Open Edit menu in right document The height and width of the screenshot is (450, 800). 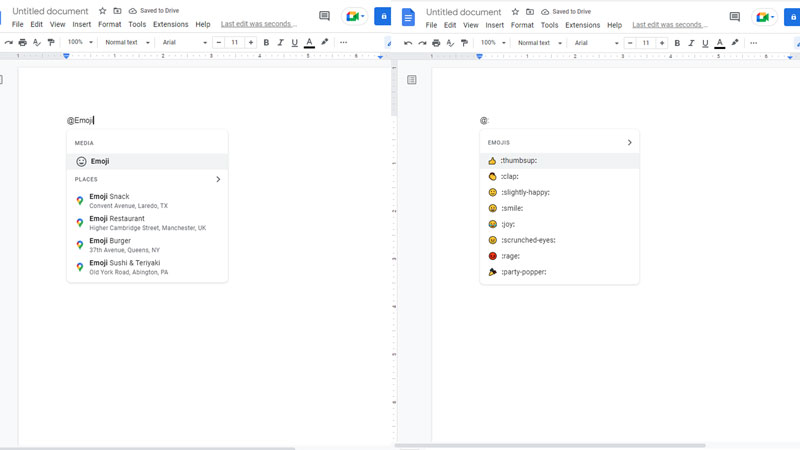(450, 25)
